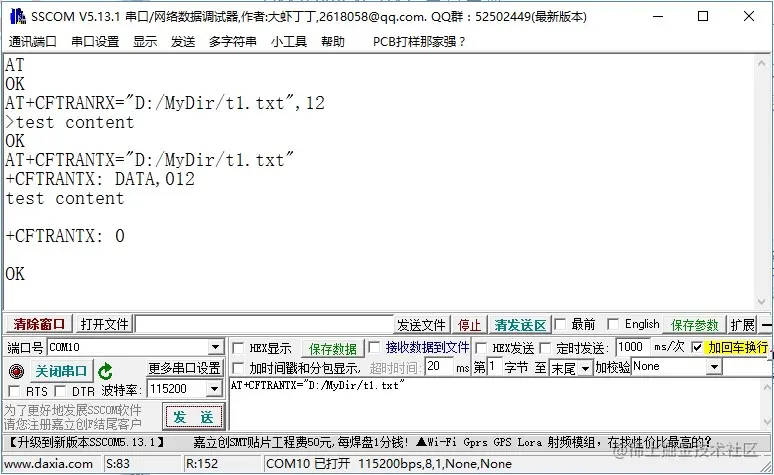Click the +CFTRANTX: DATA,012 line
The image size is (774, 475).
click(100, 179)
